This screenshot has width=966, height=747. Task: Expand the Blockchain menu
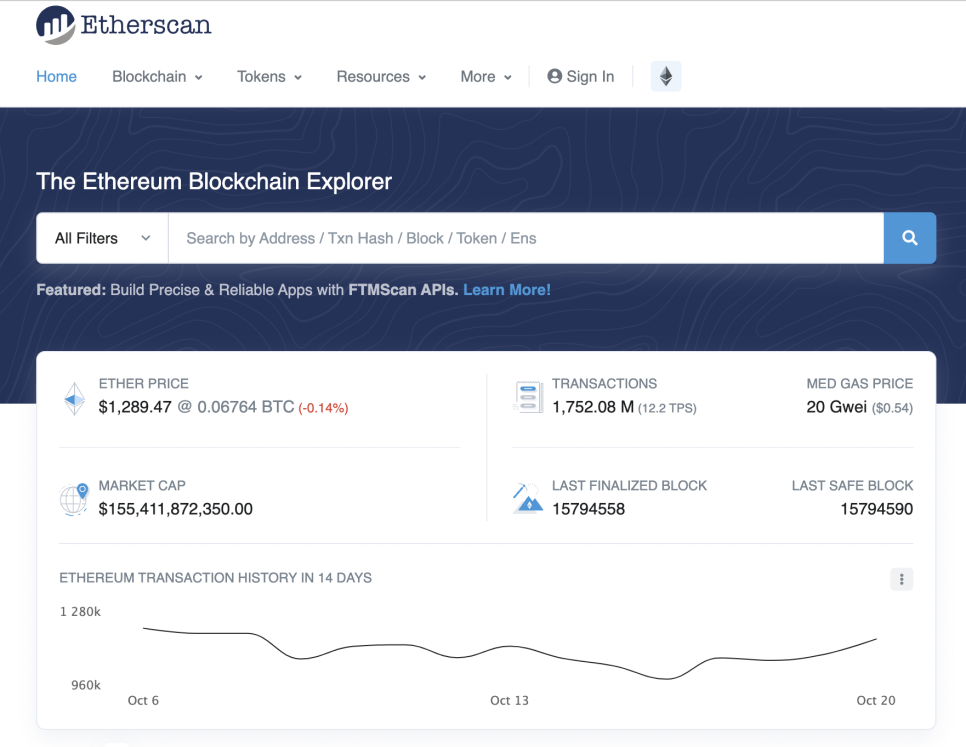tap(157, 76)
